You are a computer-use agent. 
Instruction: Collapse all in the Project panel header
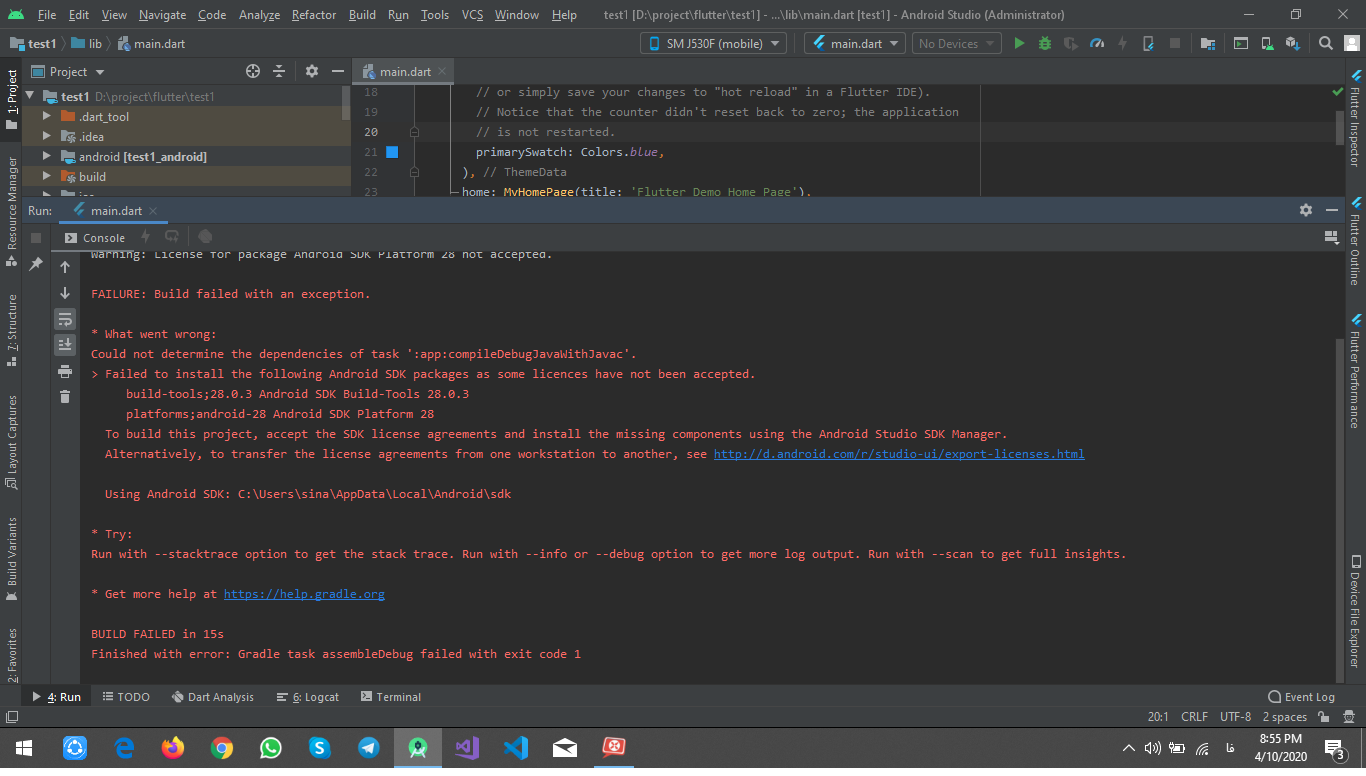coord(279,71)
